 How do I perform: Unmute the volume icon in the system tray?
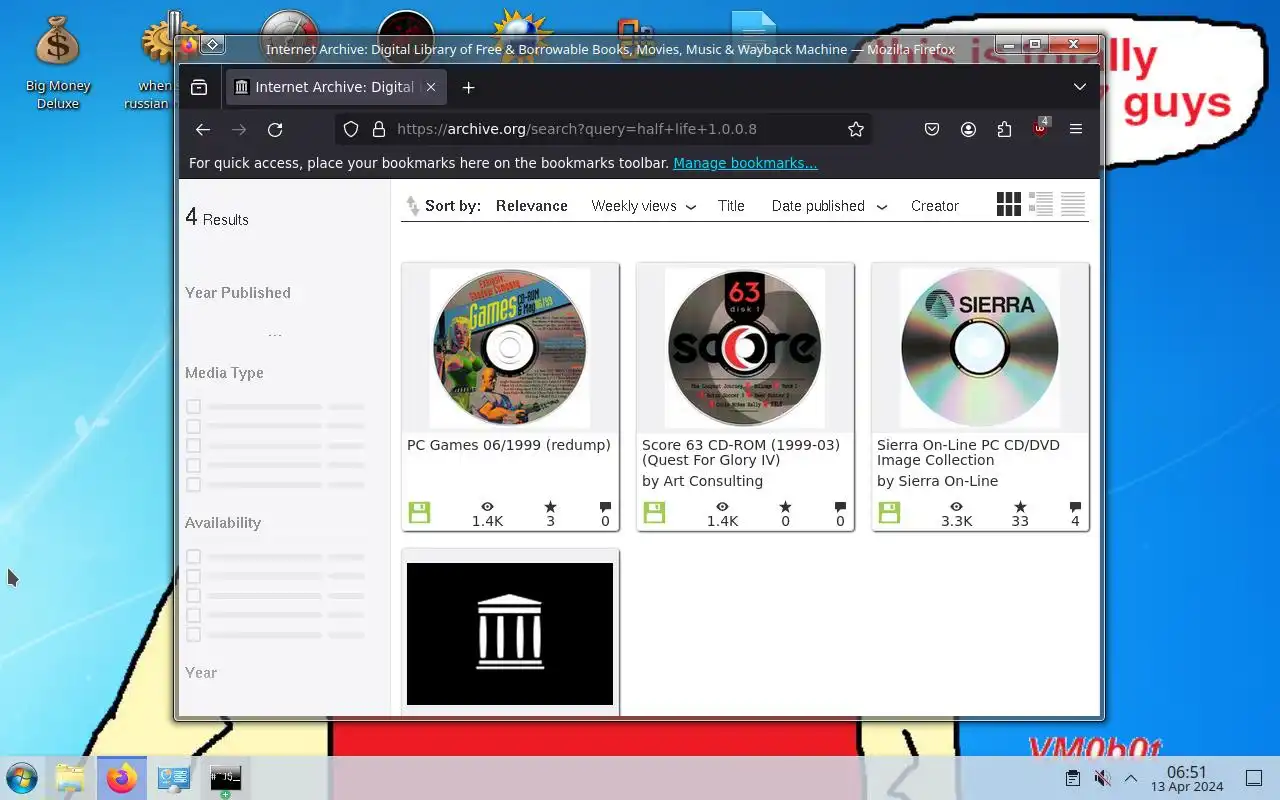[1102, 778]
